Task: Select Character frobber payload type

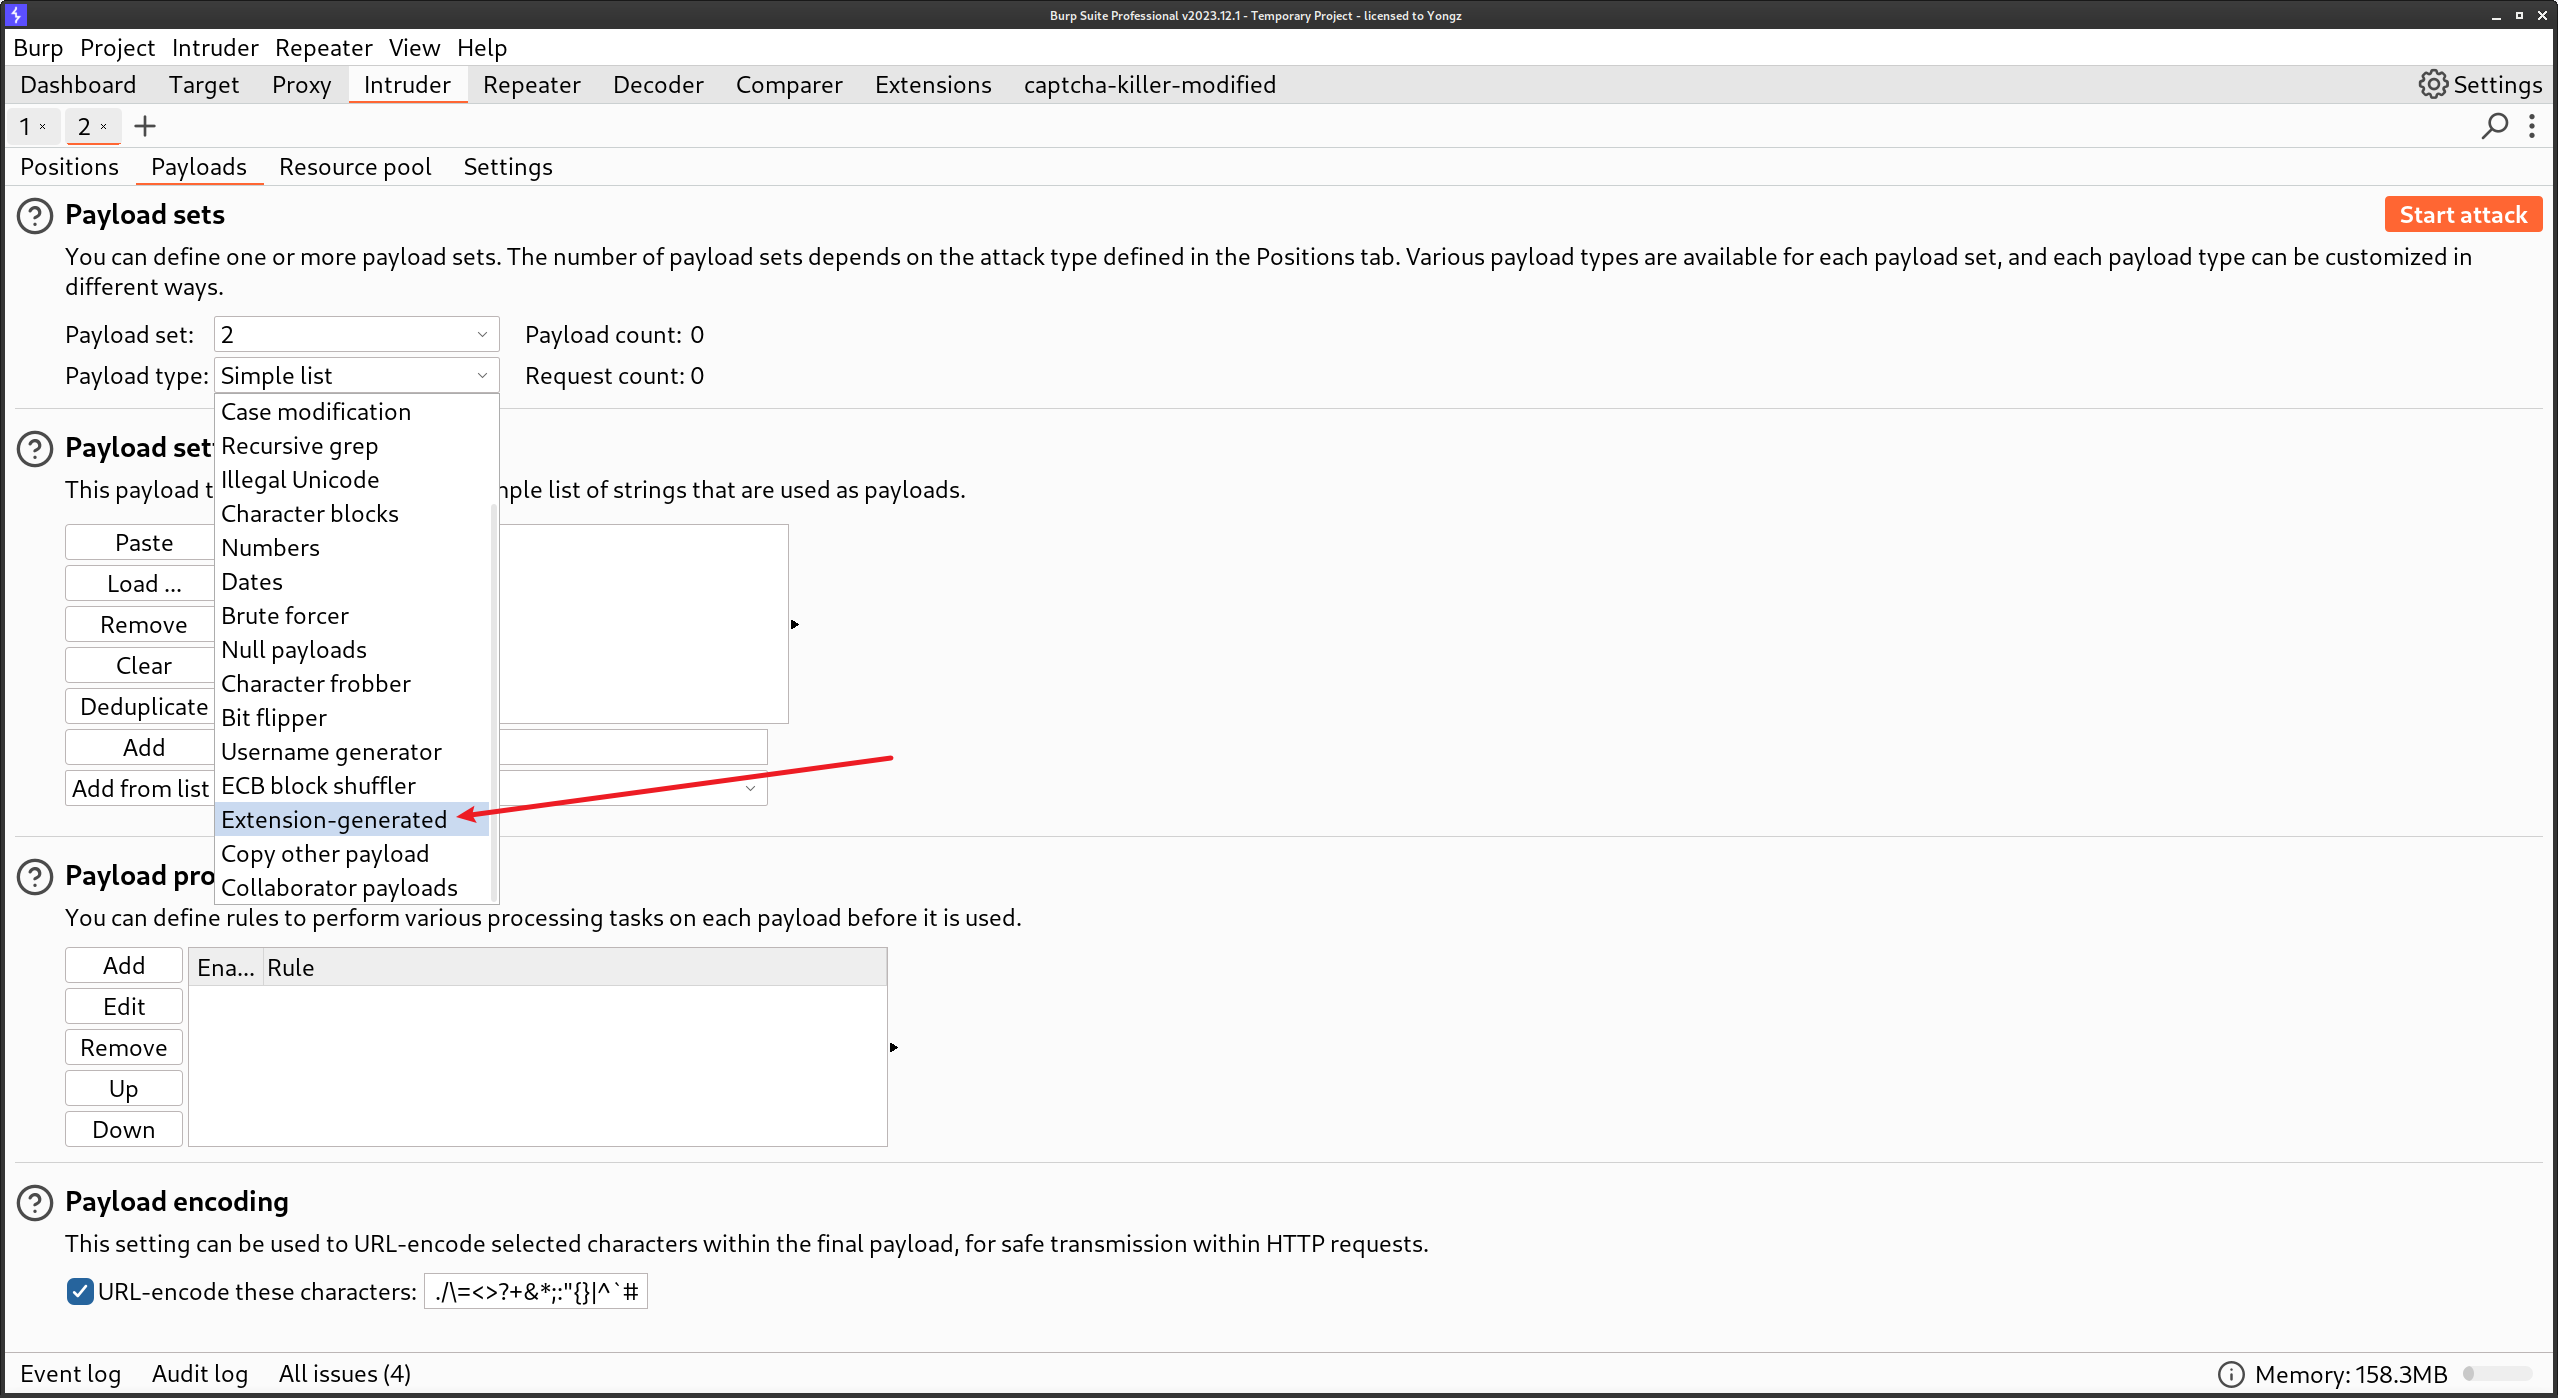Action: pos(352,684)
